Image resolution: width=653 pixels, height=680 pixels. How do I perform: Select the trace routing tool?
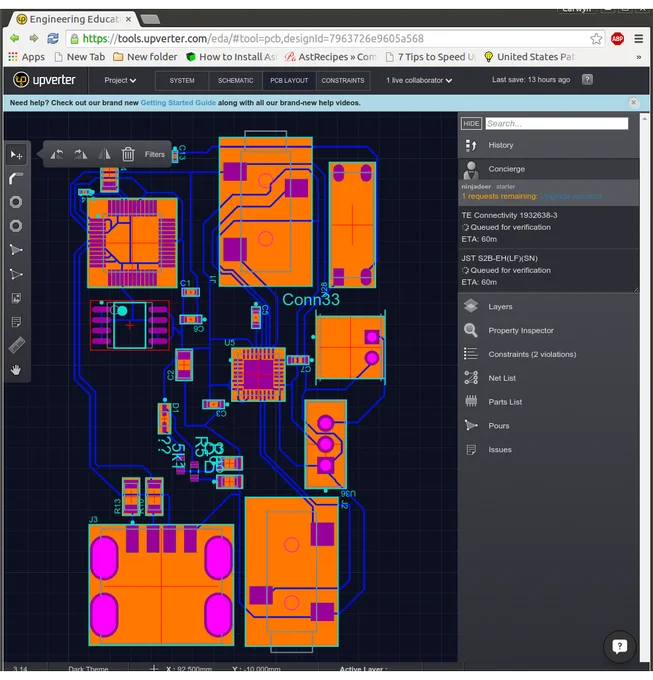tap(16, 178)
